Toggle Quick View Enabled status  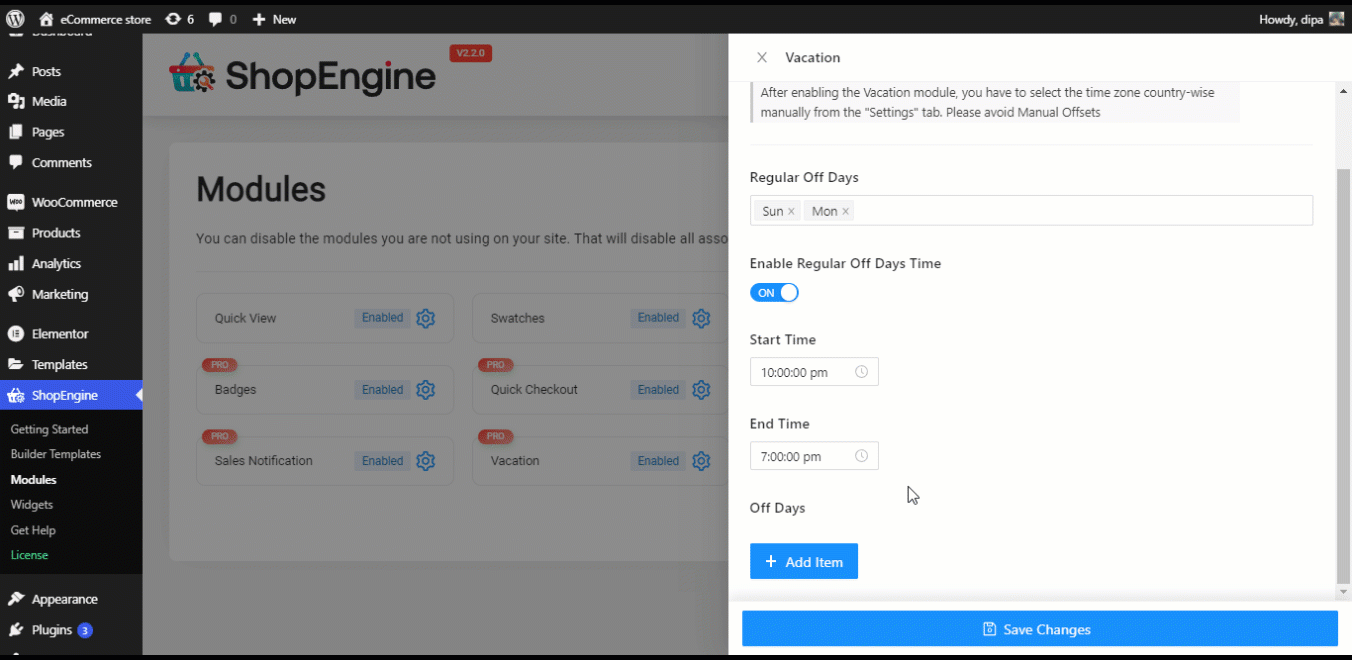tap(382, 318)
